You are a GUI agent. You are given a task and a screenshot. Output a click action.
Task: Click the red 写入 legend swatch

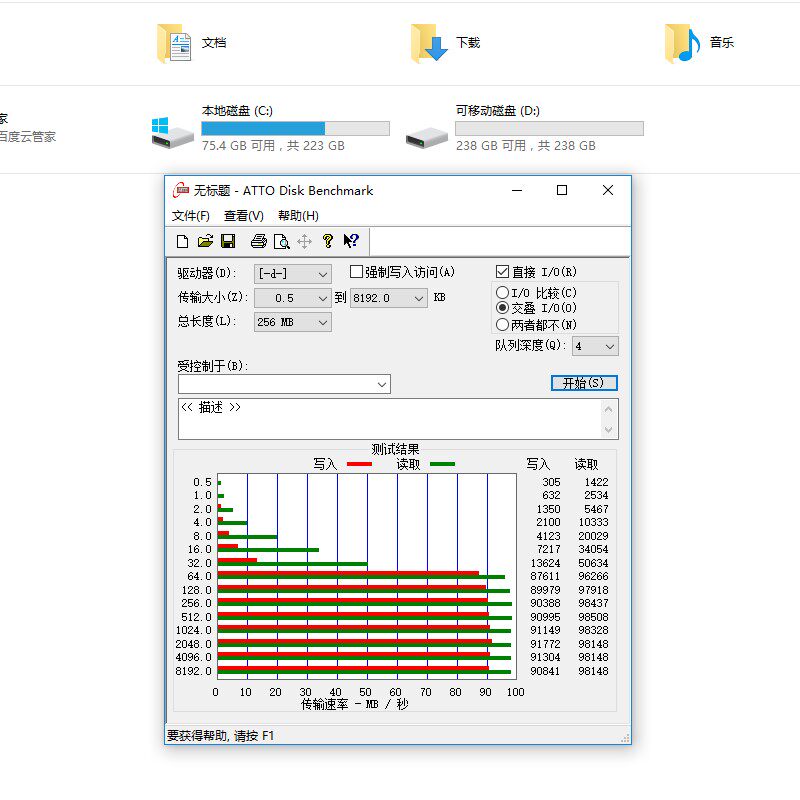(x=360, y=464)
